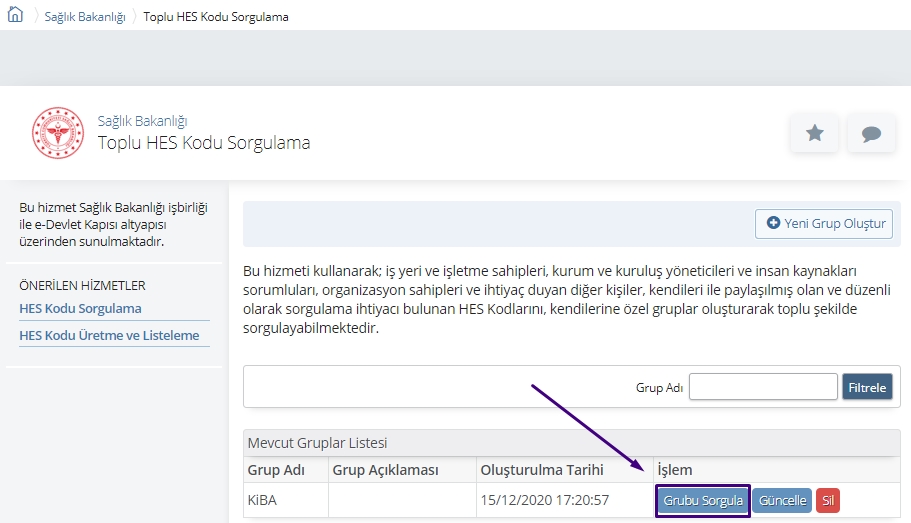Delete the group using the red Sil button
911x523 pixels.
pos(828,501)
